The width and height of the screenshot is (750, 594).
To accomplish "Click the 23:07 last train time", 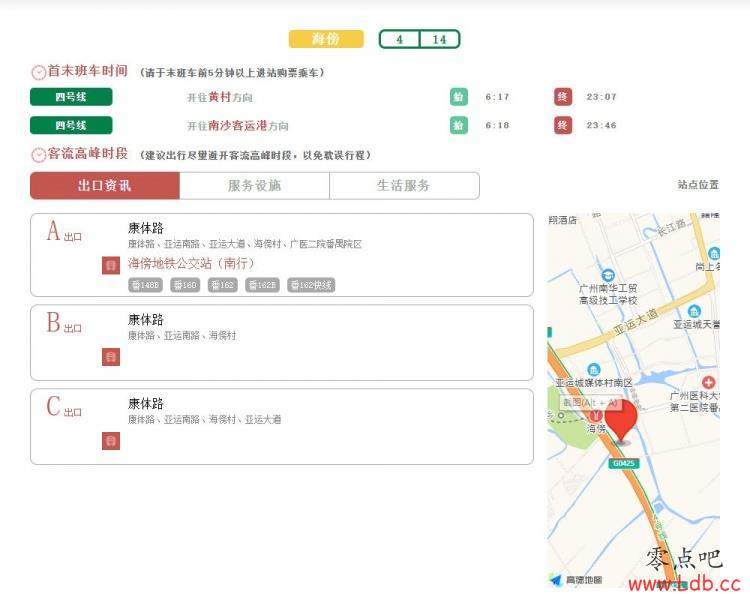I will pyautogui.click(x=601, y=97).
